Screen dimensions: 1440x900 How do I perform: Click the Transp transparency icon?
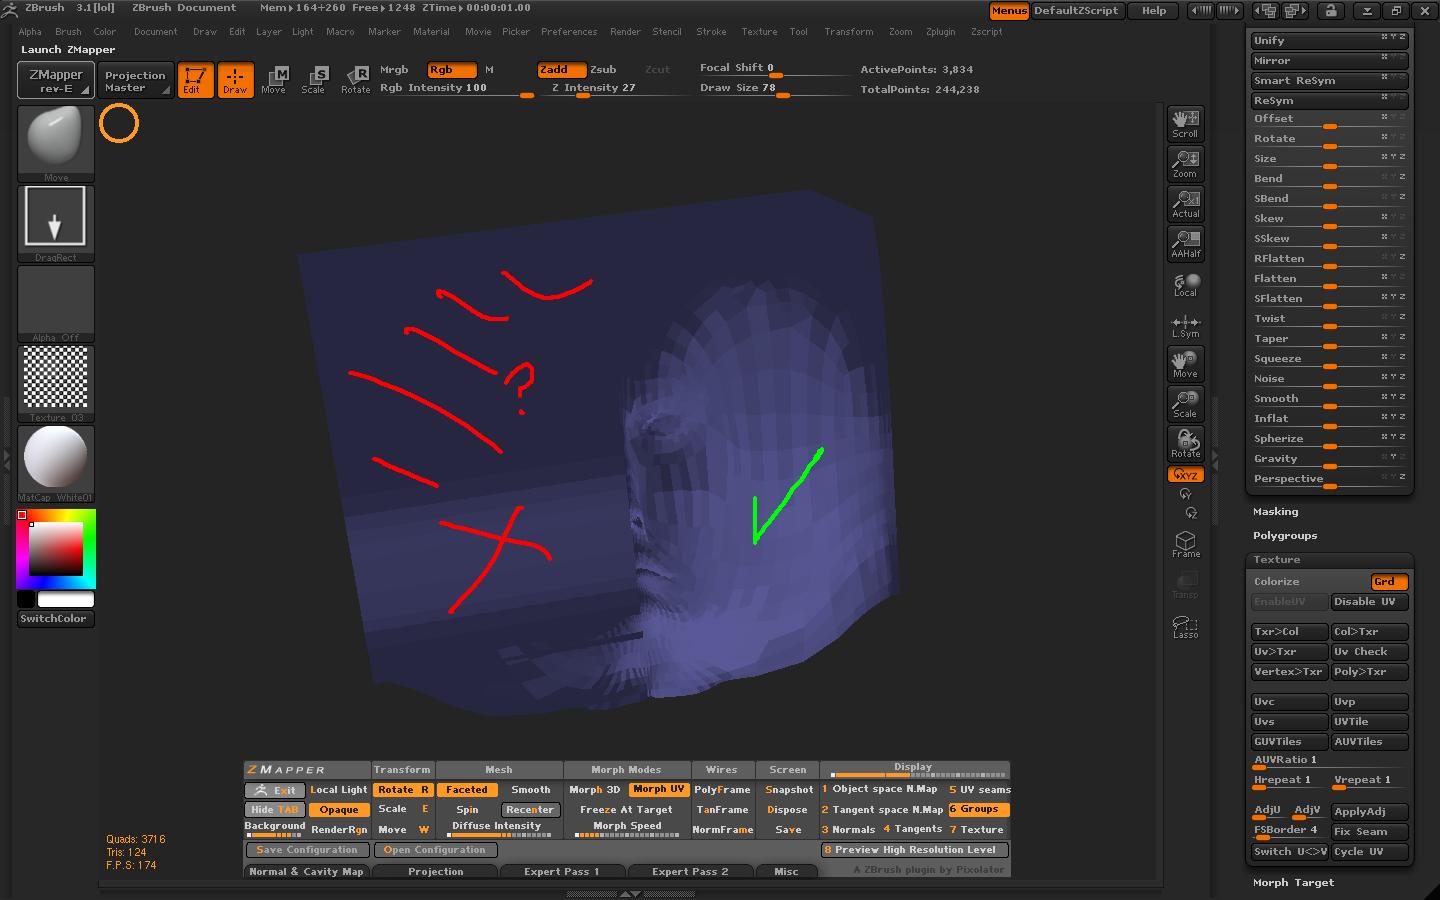(1185, 585)
